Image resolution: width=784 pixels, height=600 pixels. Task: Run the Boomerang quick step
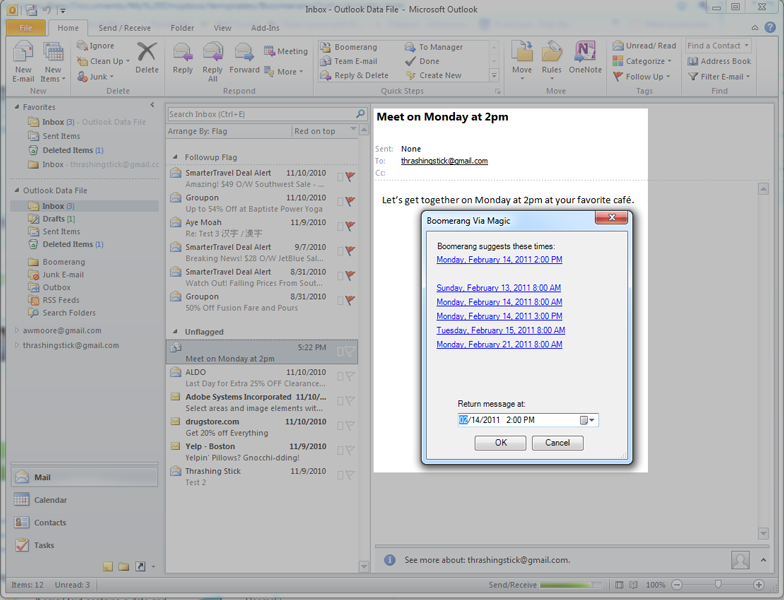[x=348, y=47]
